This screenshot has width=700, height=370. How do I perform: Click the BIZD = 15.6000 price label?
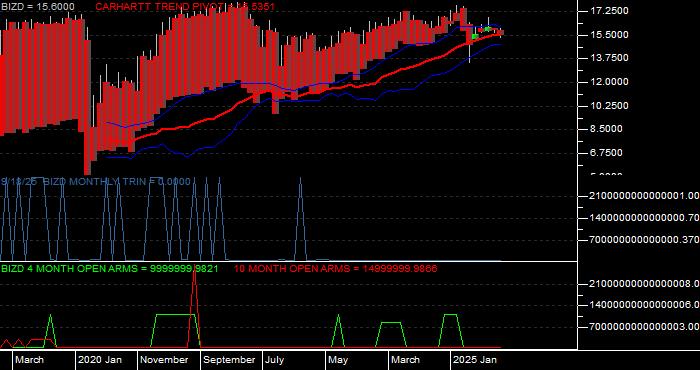[x=38, y=7]
